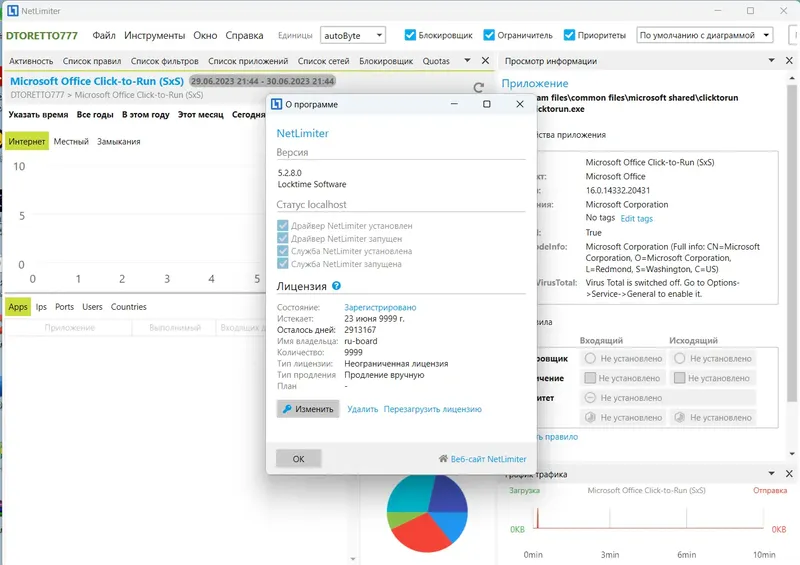Click the Указать время period option
The width and height of the screenshot is (800, 565).
38,114
